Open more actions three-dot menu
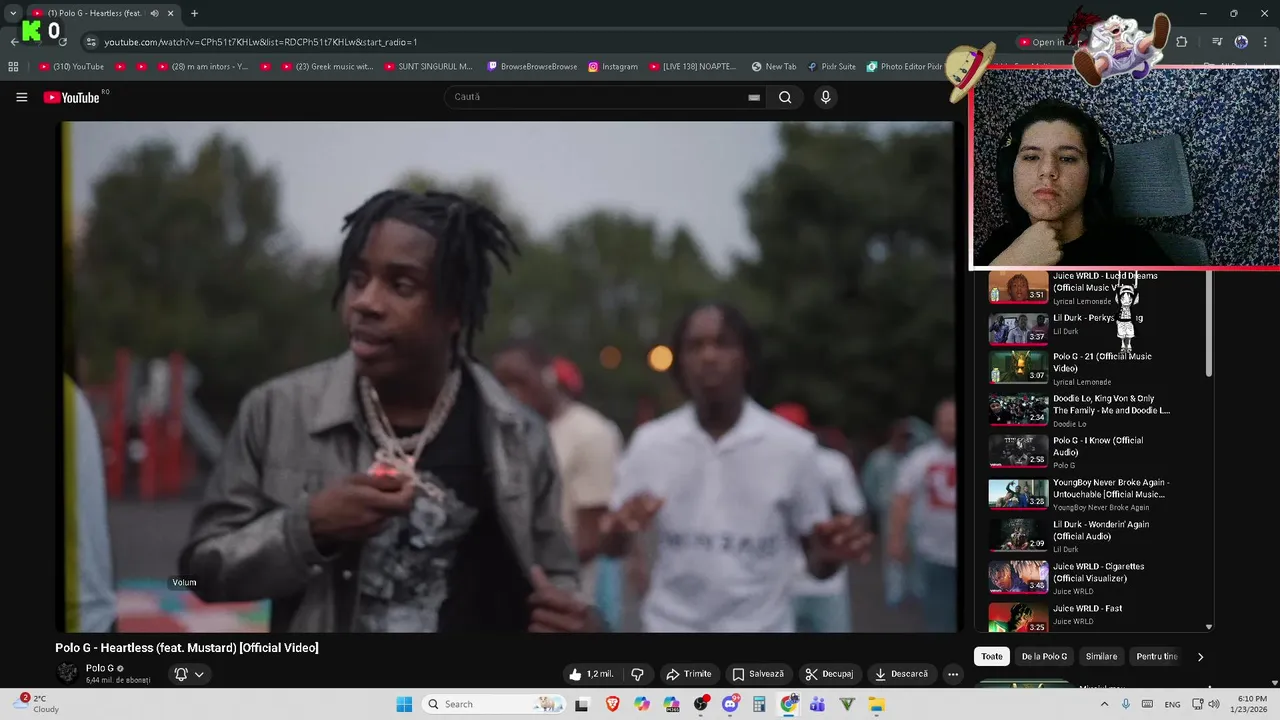1280x720 pixels. click(953, 674)
